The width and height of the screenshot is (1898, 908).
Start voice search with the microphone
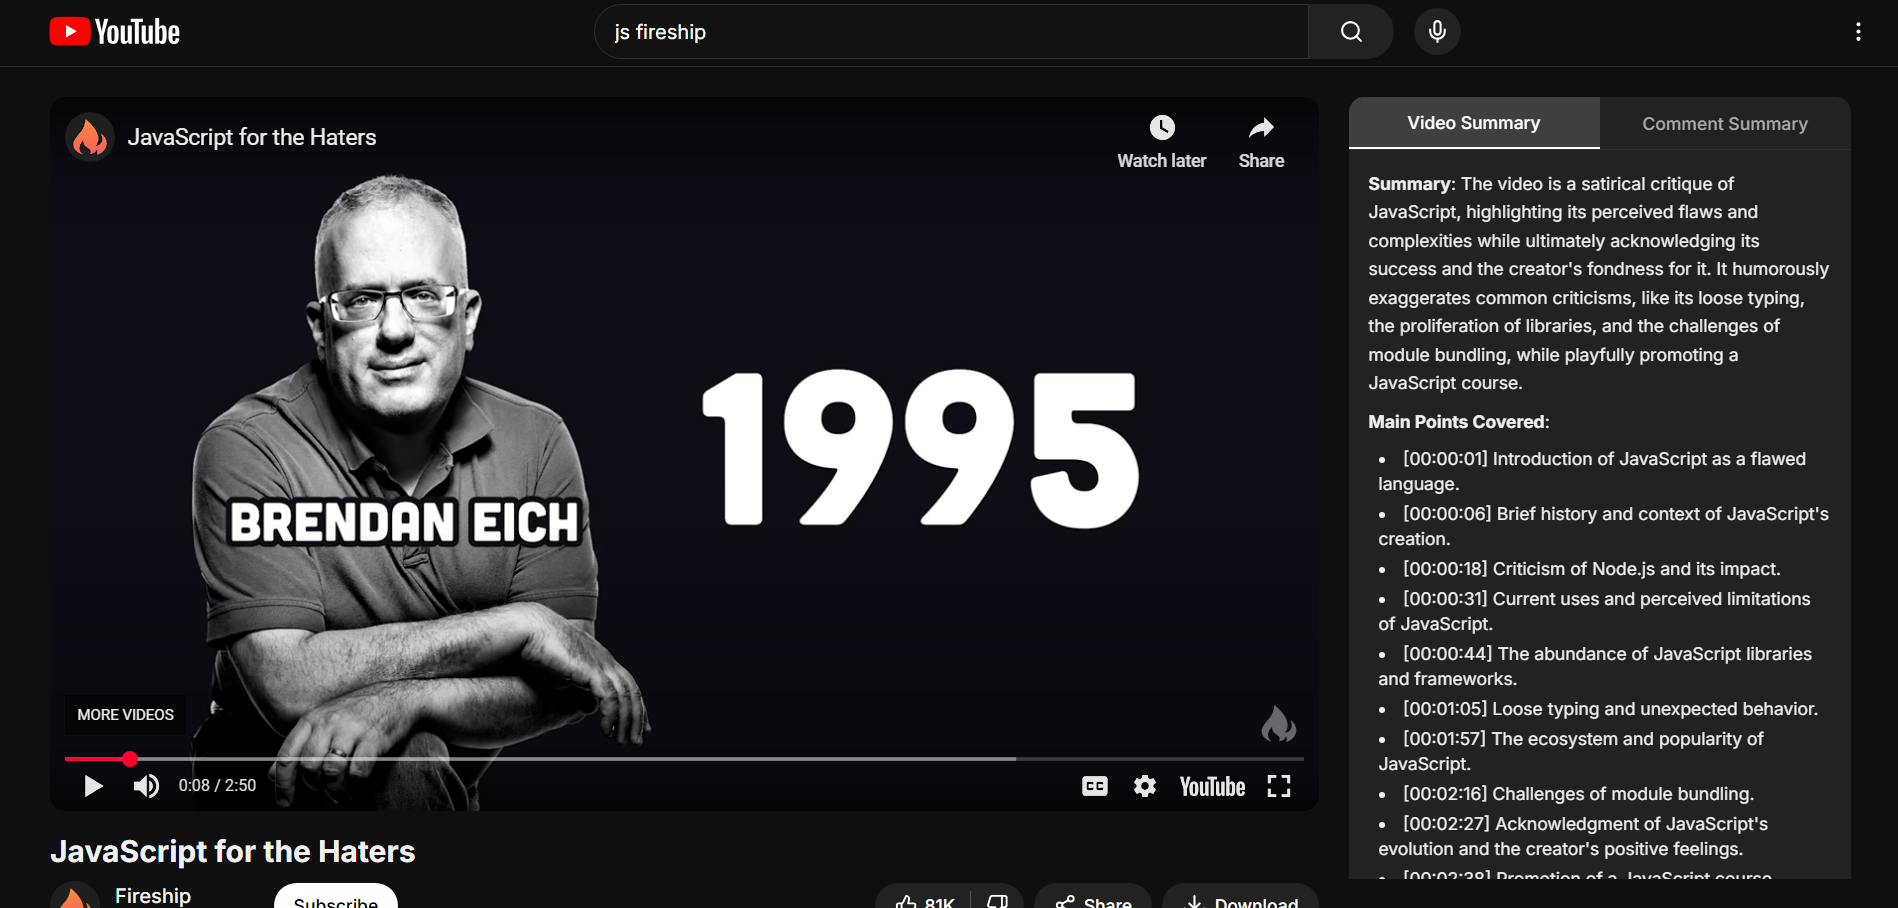point(1436,32)
